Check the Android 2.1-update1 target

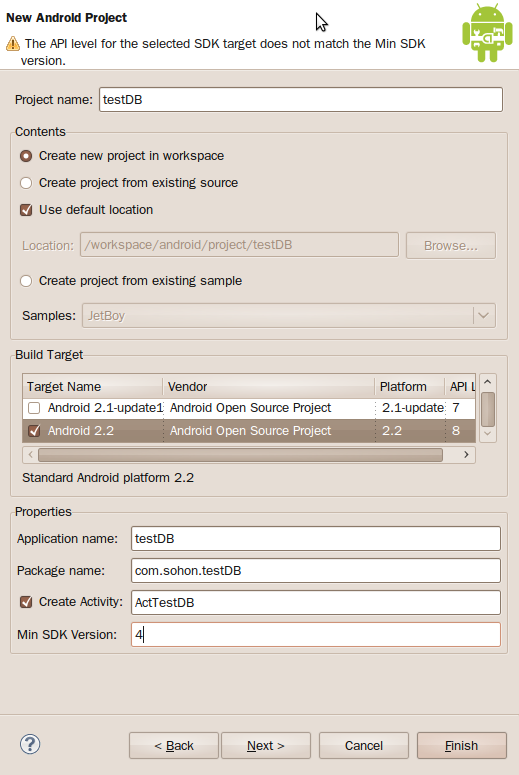[34, 408]
